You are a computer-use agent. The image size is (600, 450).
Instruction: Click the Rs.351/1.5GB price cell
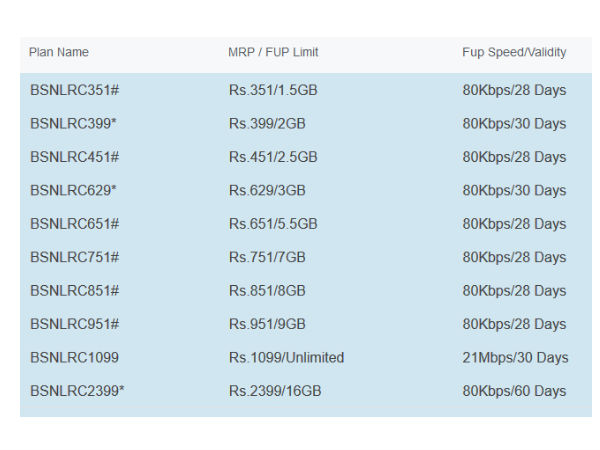(273, 90)
